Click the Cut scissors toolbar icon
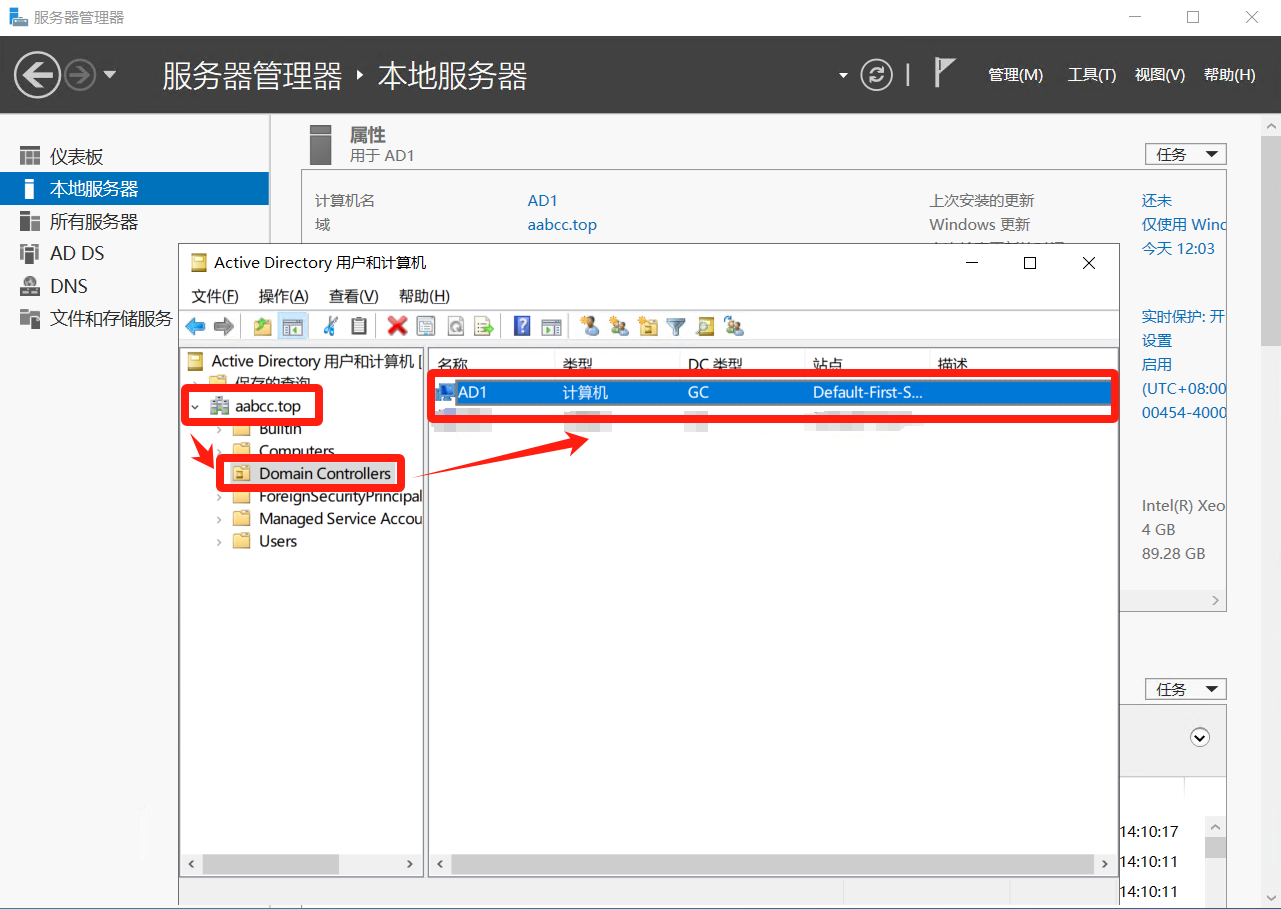The width and height of the screenshot is (1281, 909). click(331, 326)
